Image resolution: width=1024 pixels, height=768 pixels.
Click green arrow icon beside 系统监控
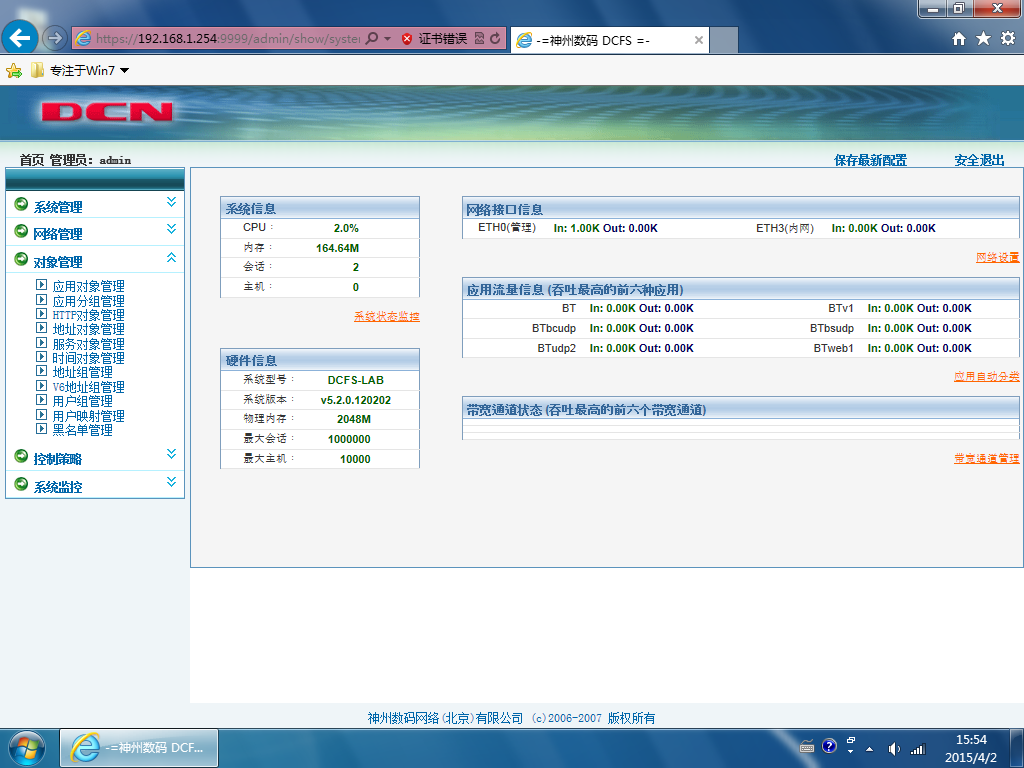[21, 484]
